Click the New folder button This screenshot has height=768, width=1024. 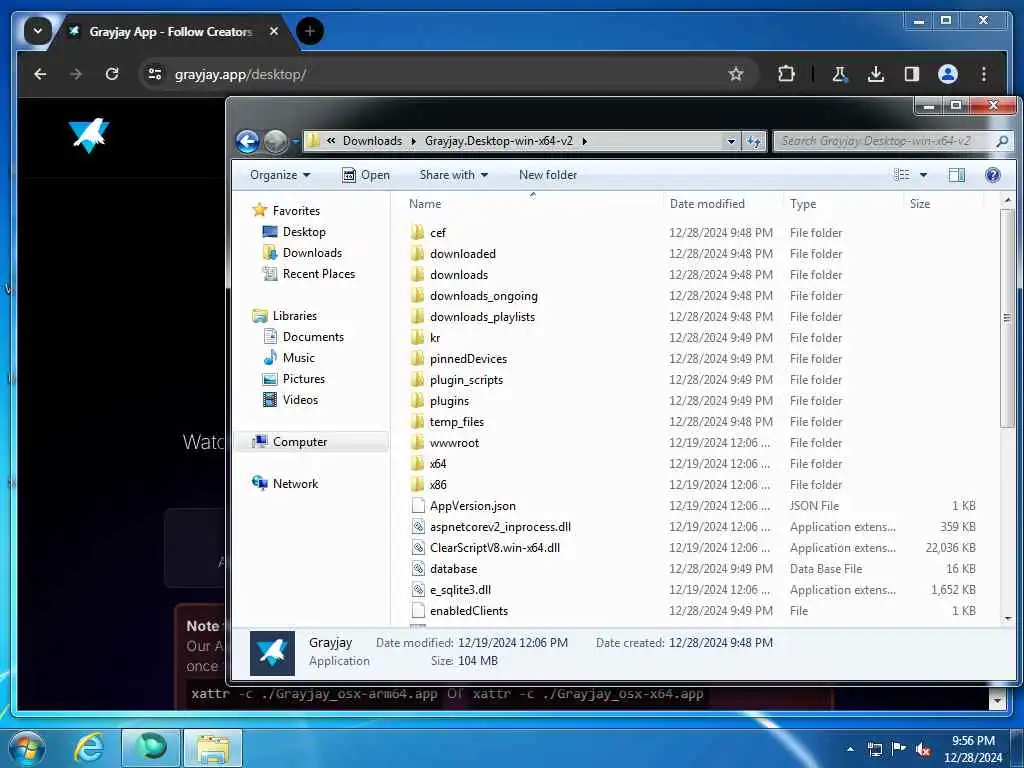(548, 175)
